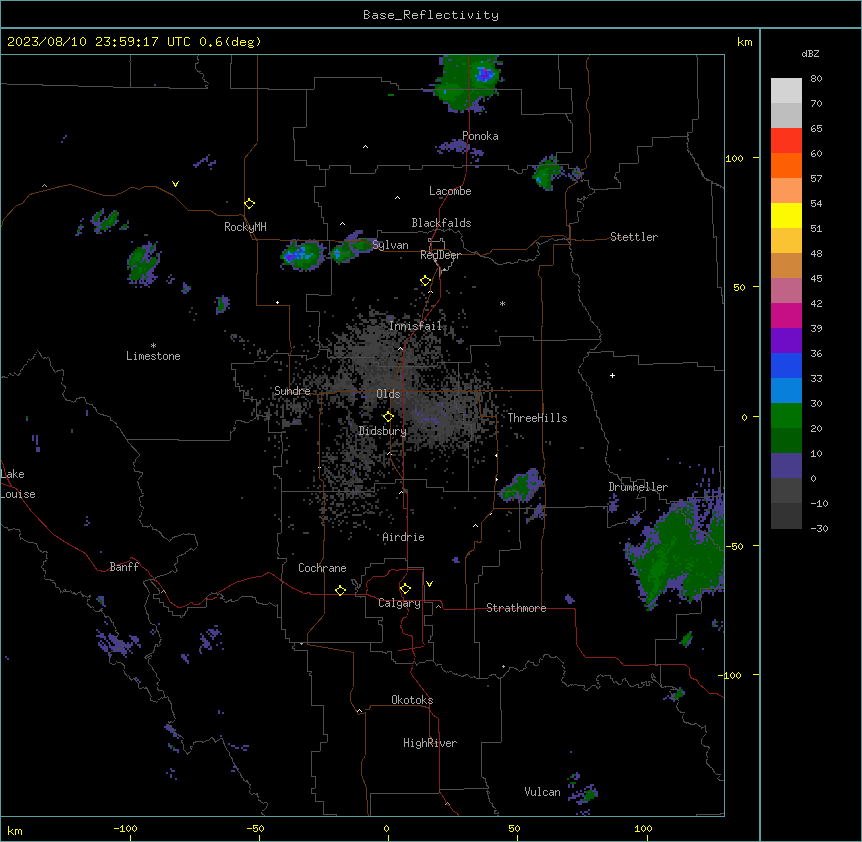Click the 100 tick on the right axis
Image resolution: width=862 pixels, height=842 pixels.
point(734,158)
